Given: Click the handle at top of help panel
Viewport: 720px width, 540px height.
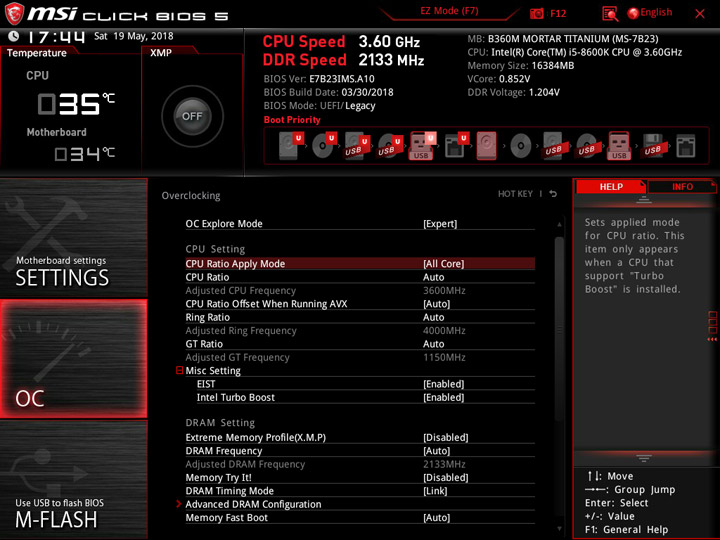Looking at the screenshot, I should [643, 200].
